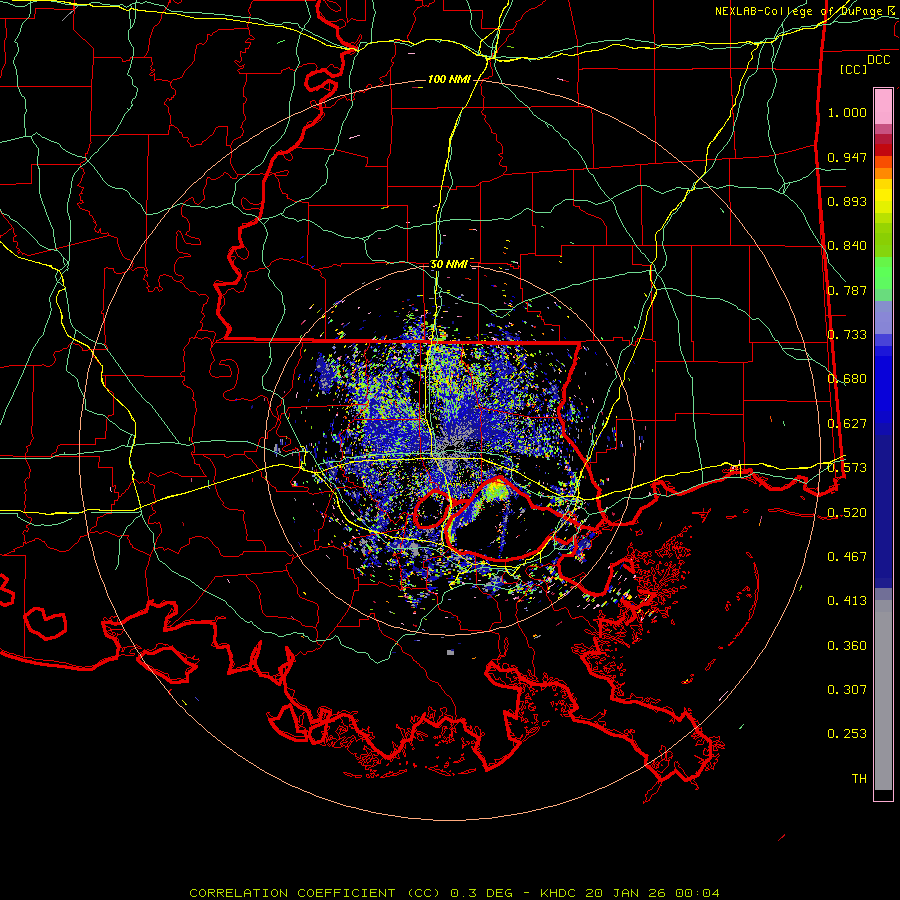Pick the pink segment of color bar
The height and width of the screenshot is (900, 900).
883,106
